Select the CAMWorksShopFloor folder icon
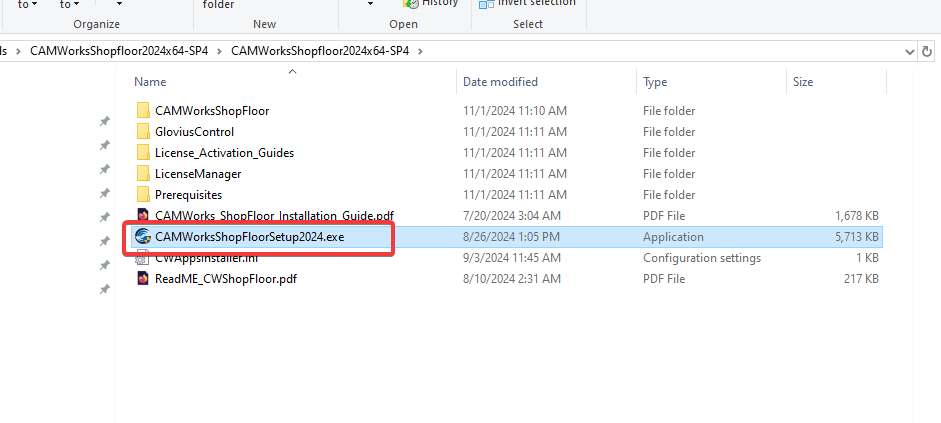 [143, 110]
